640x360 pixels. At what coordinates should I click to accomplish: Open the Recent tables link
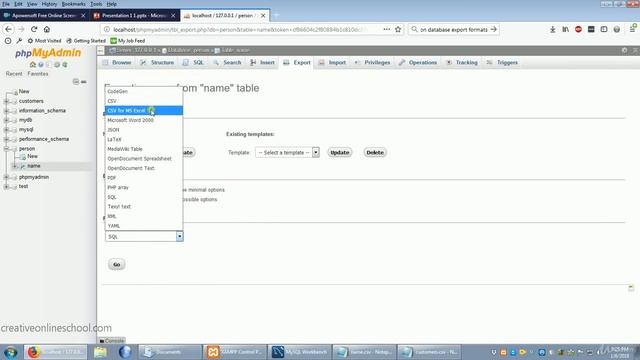tap(14, 74)
